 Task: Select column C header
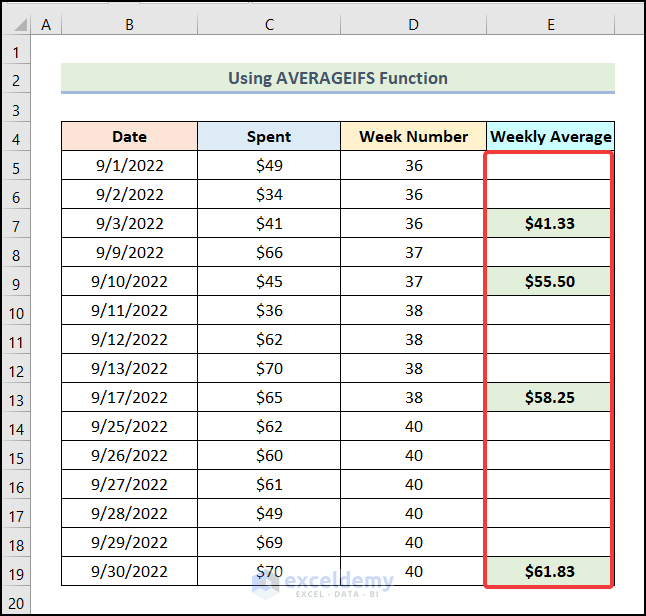click(x=269, y=25)
